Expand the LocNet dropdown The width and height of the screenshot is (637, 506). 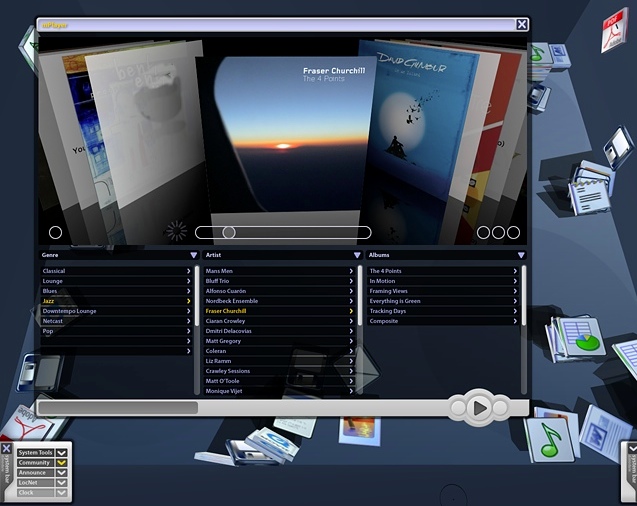tap(61, 482)
